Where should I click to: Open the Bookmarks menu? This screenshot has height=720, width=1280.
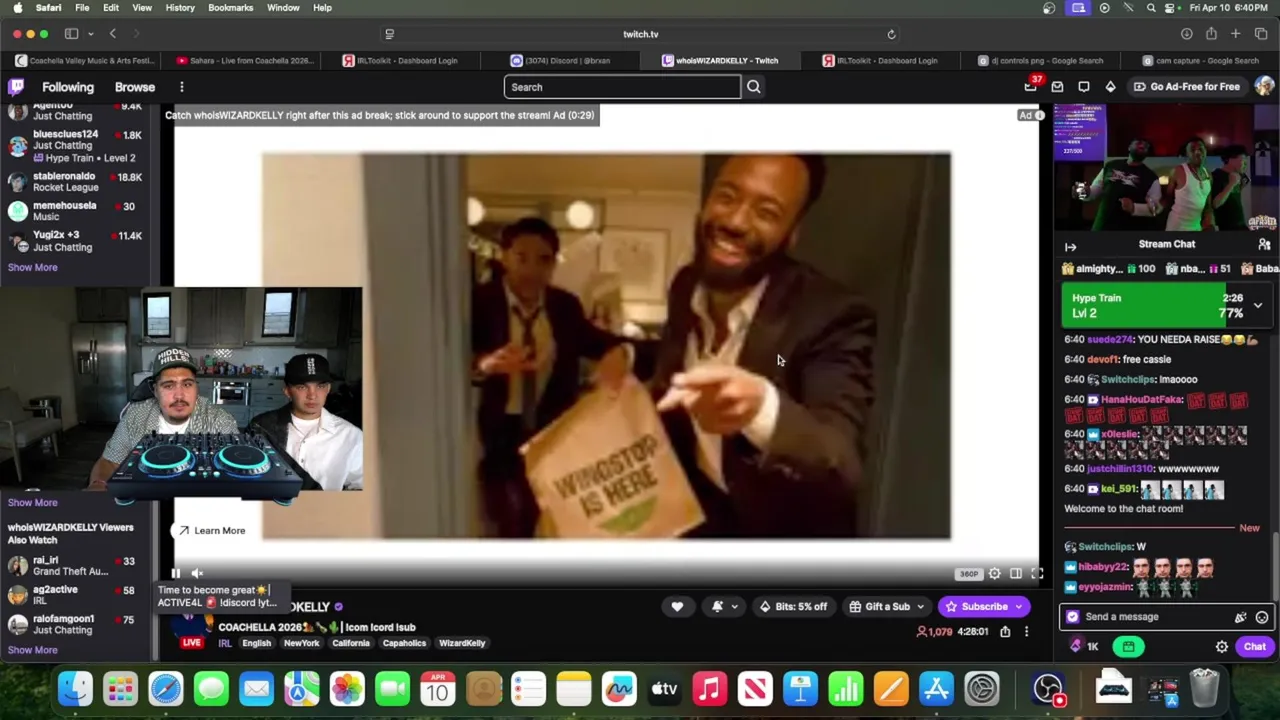tap(231, 8)
